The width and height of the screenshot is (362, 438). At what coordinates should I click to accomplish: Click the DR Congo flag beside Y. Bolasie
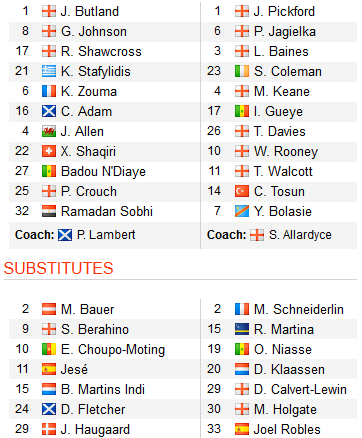242,211
